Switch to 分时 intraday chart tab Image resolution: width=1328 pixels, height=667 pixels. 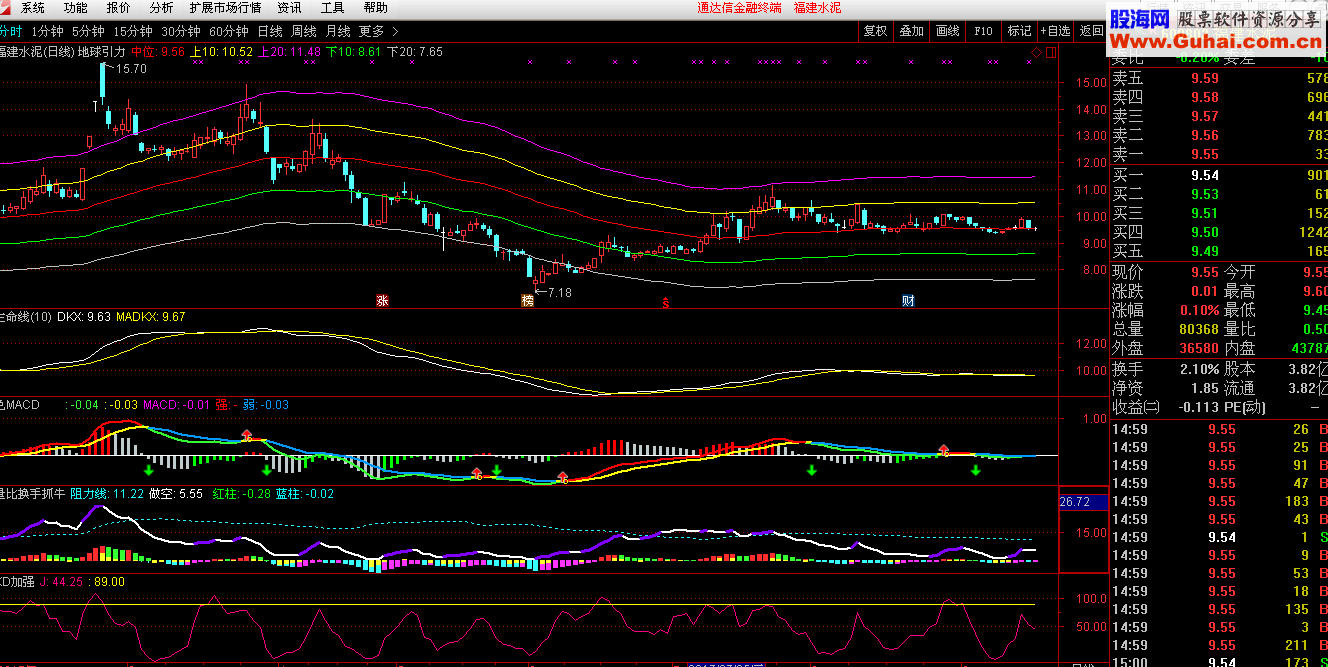coord(10,31)
